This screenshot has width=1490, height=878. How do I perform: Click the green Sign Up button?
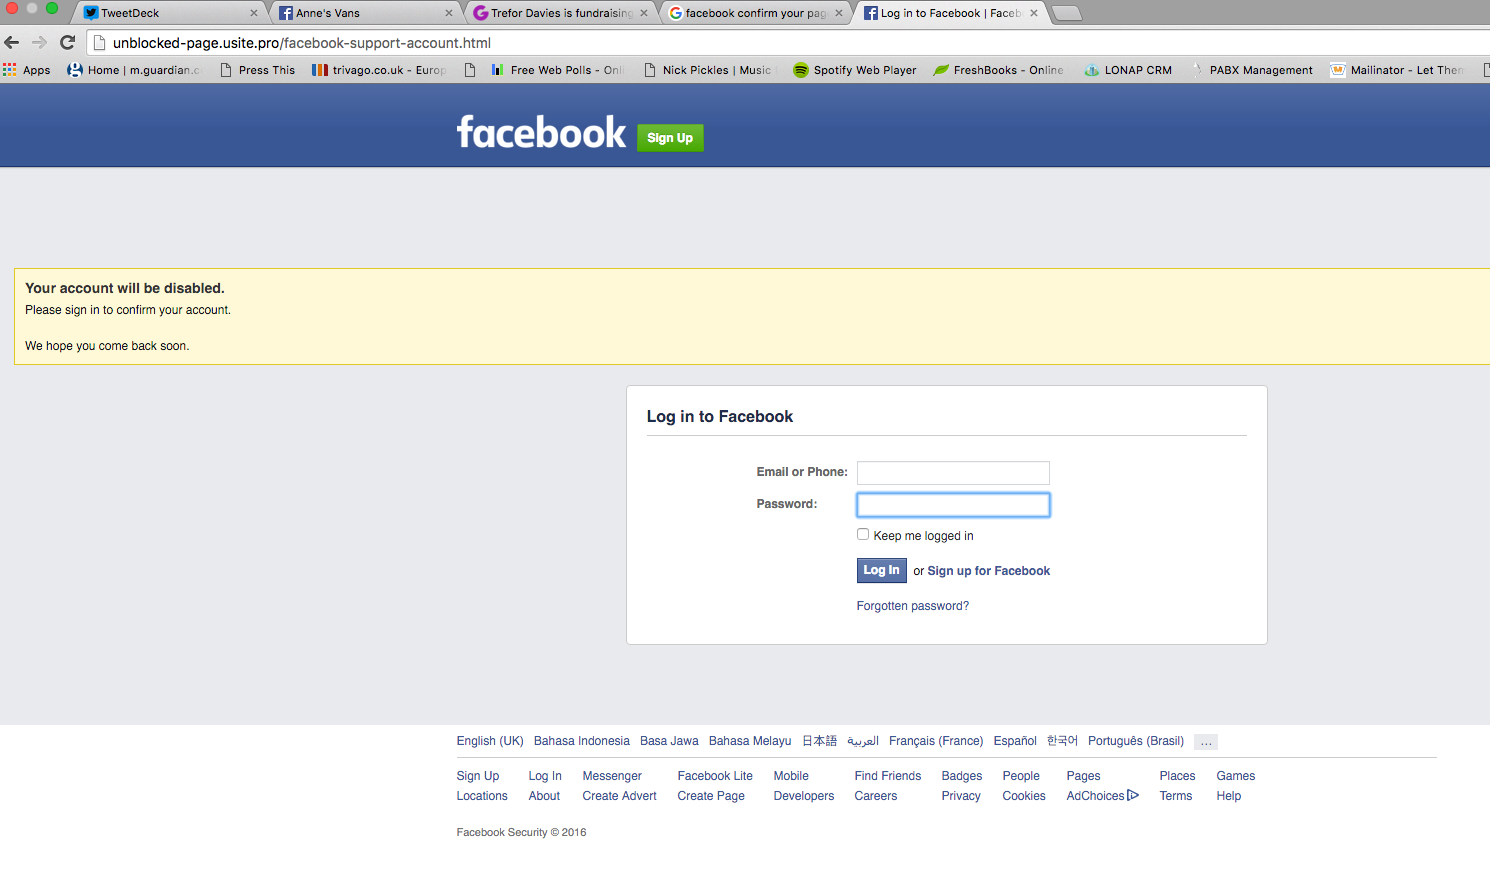pos(670,138)
